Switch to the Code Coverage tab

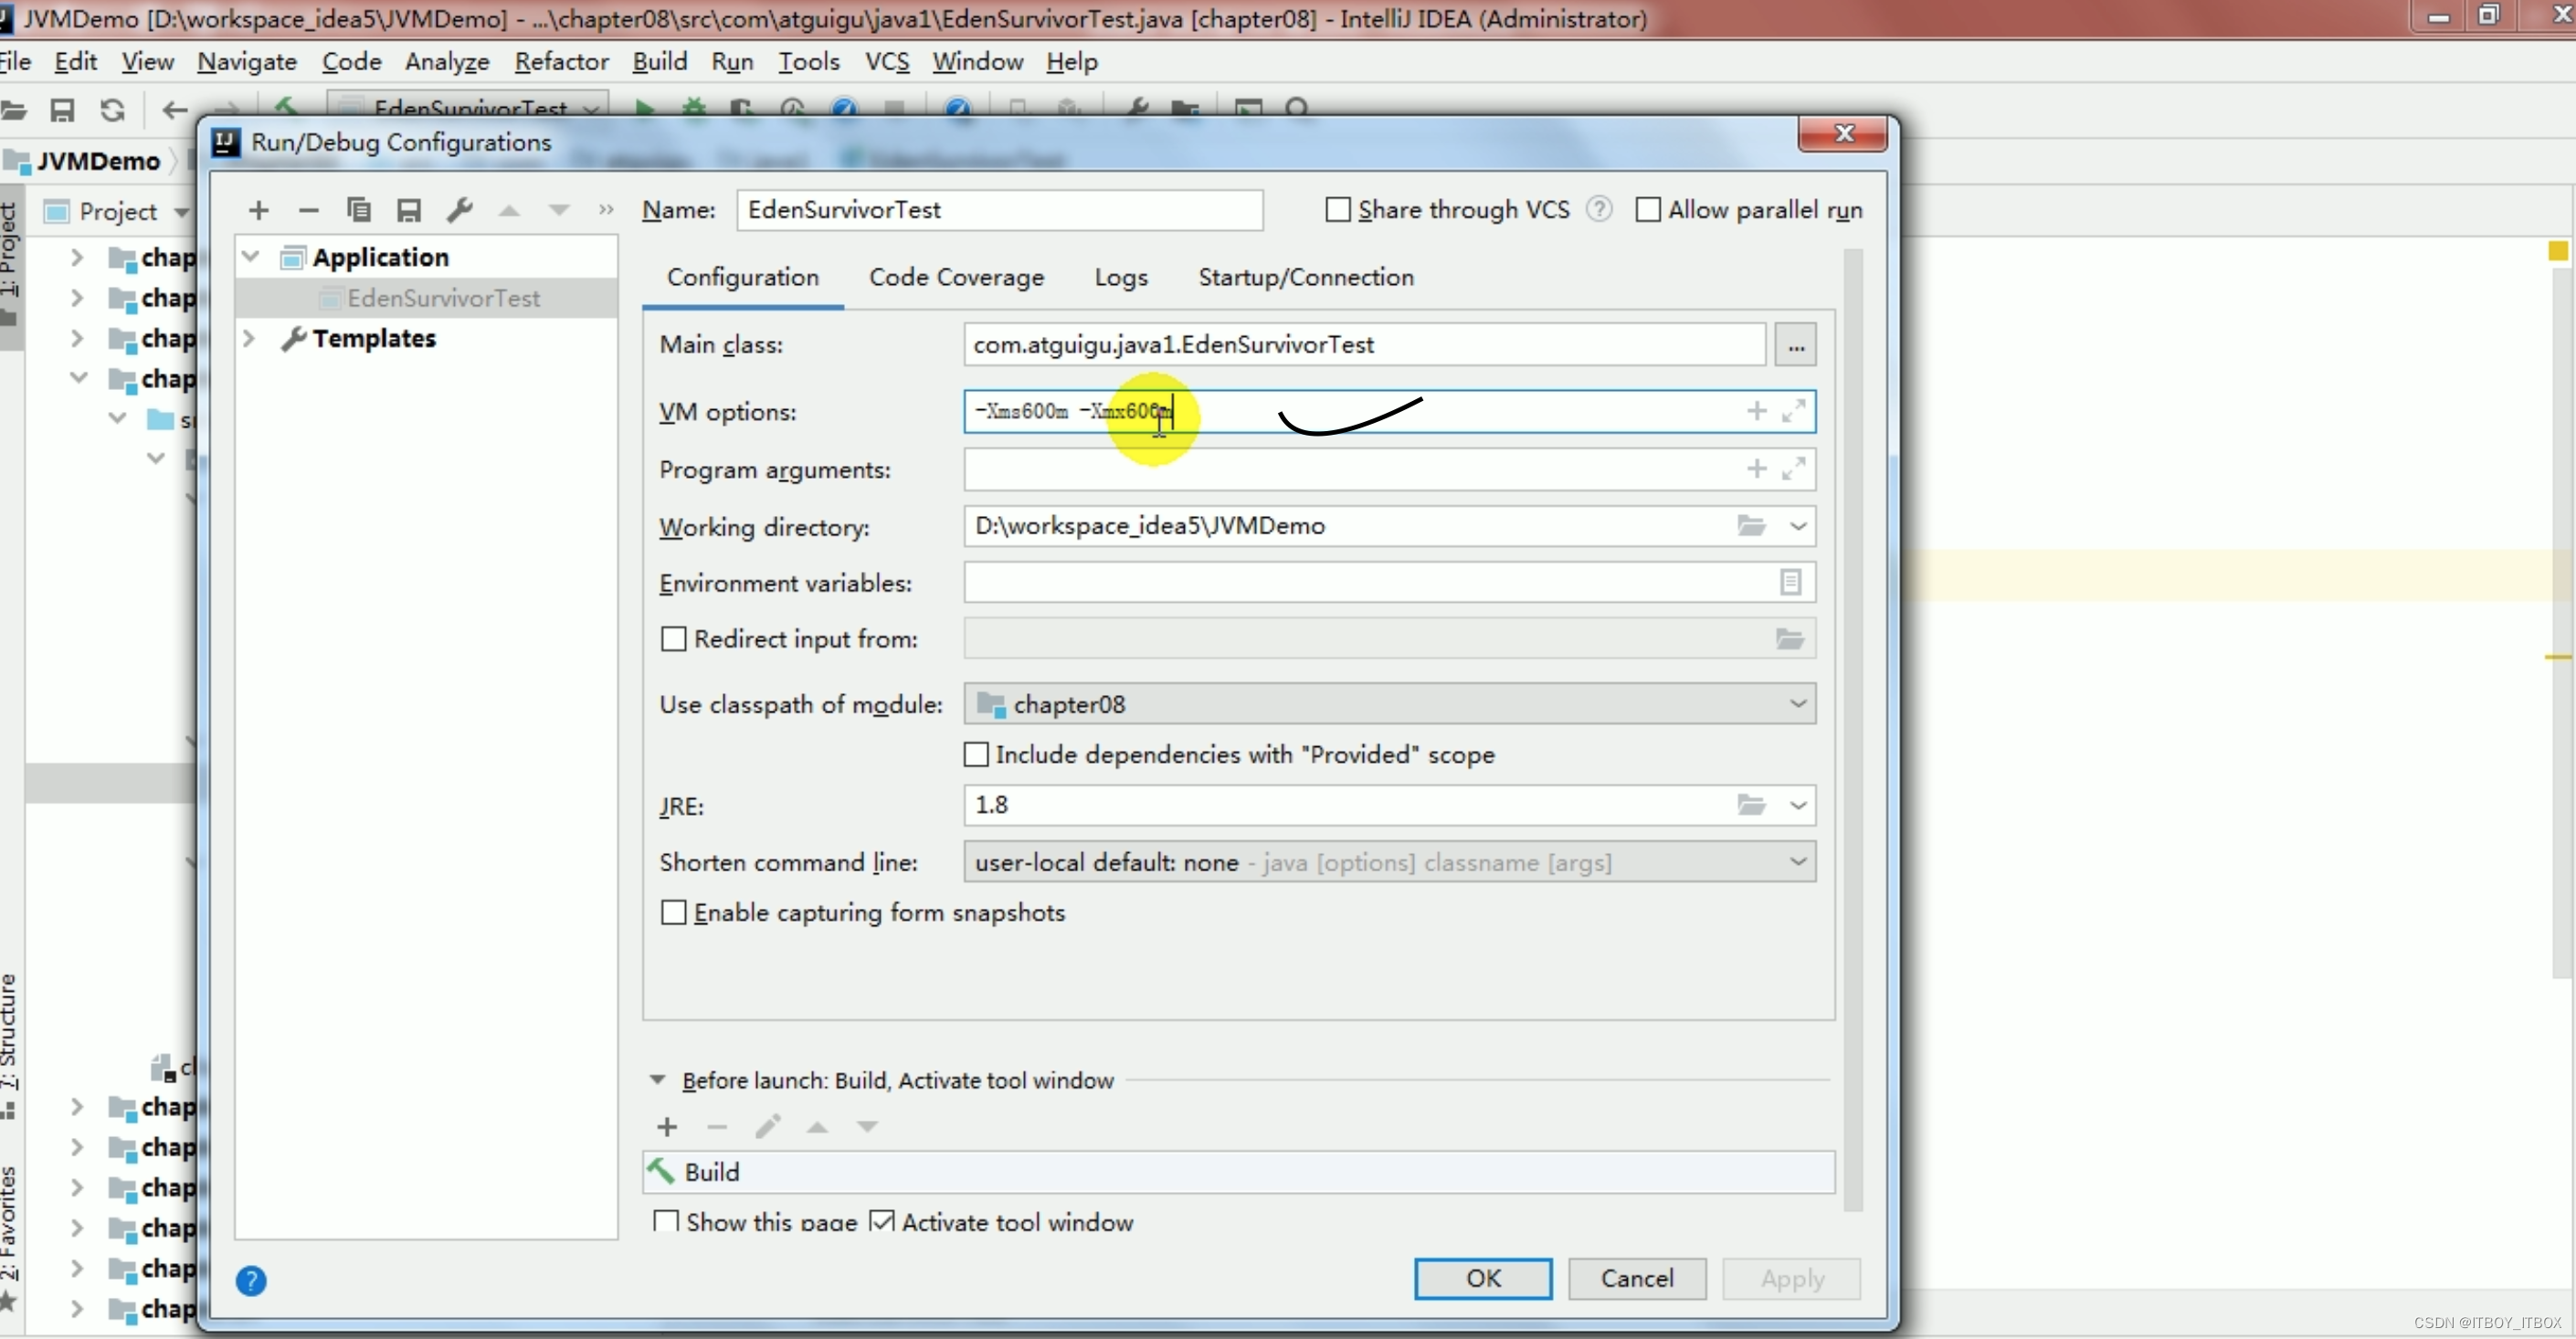pyautogui.click(x=956, y=277)
